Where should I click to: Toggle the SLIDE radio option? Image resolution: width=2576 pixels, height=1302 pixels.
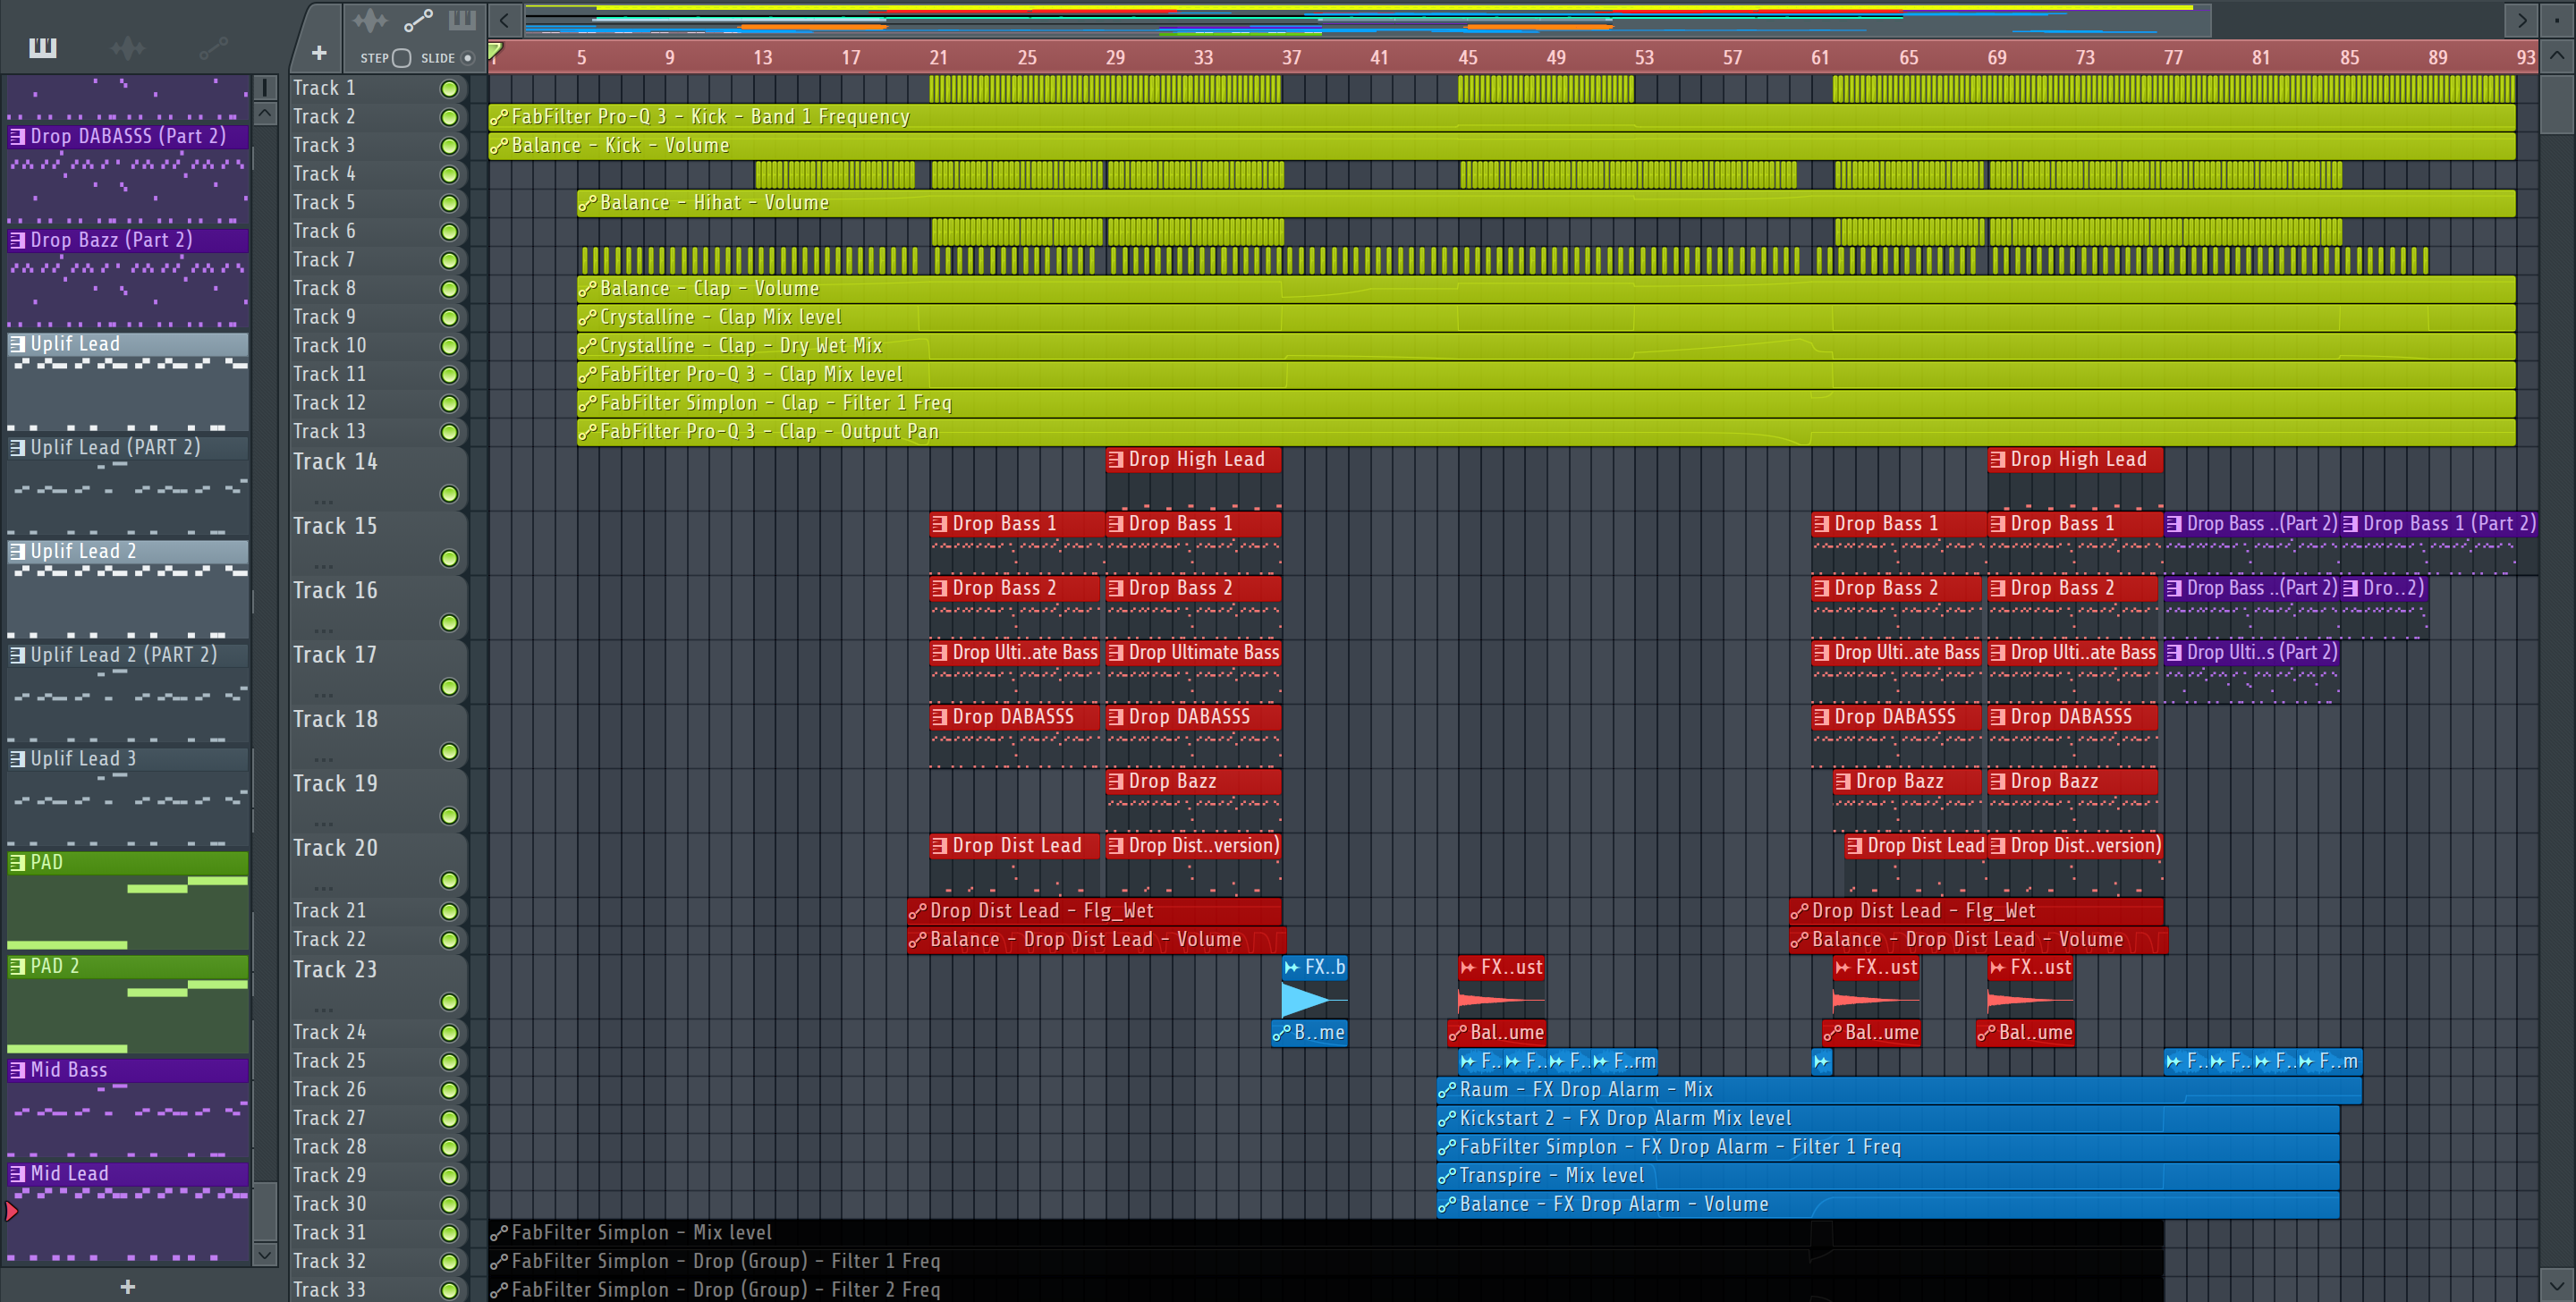(467, 58)
